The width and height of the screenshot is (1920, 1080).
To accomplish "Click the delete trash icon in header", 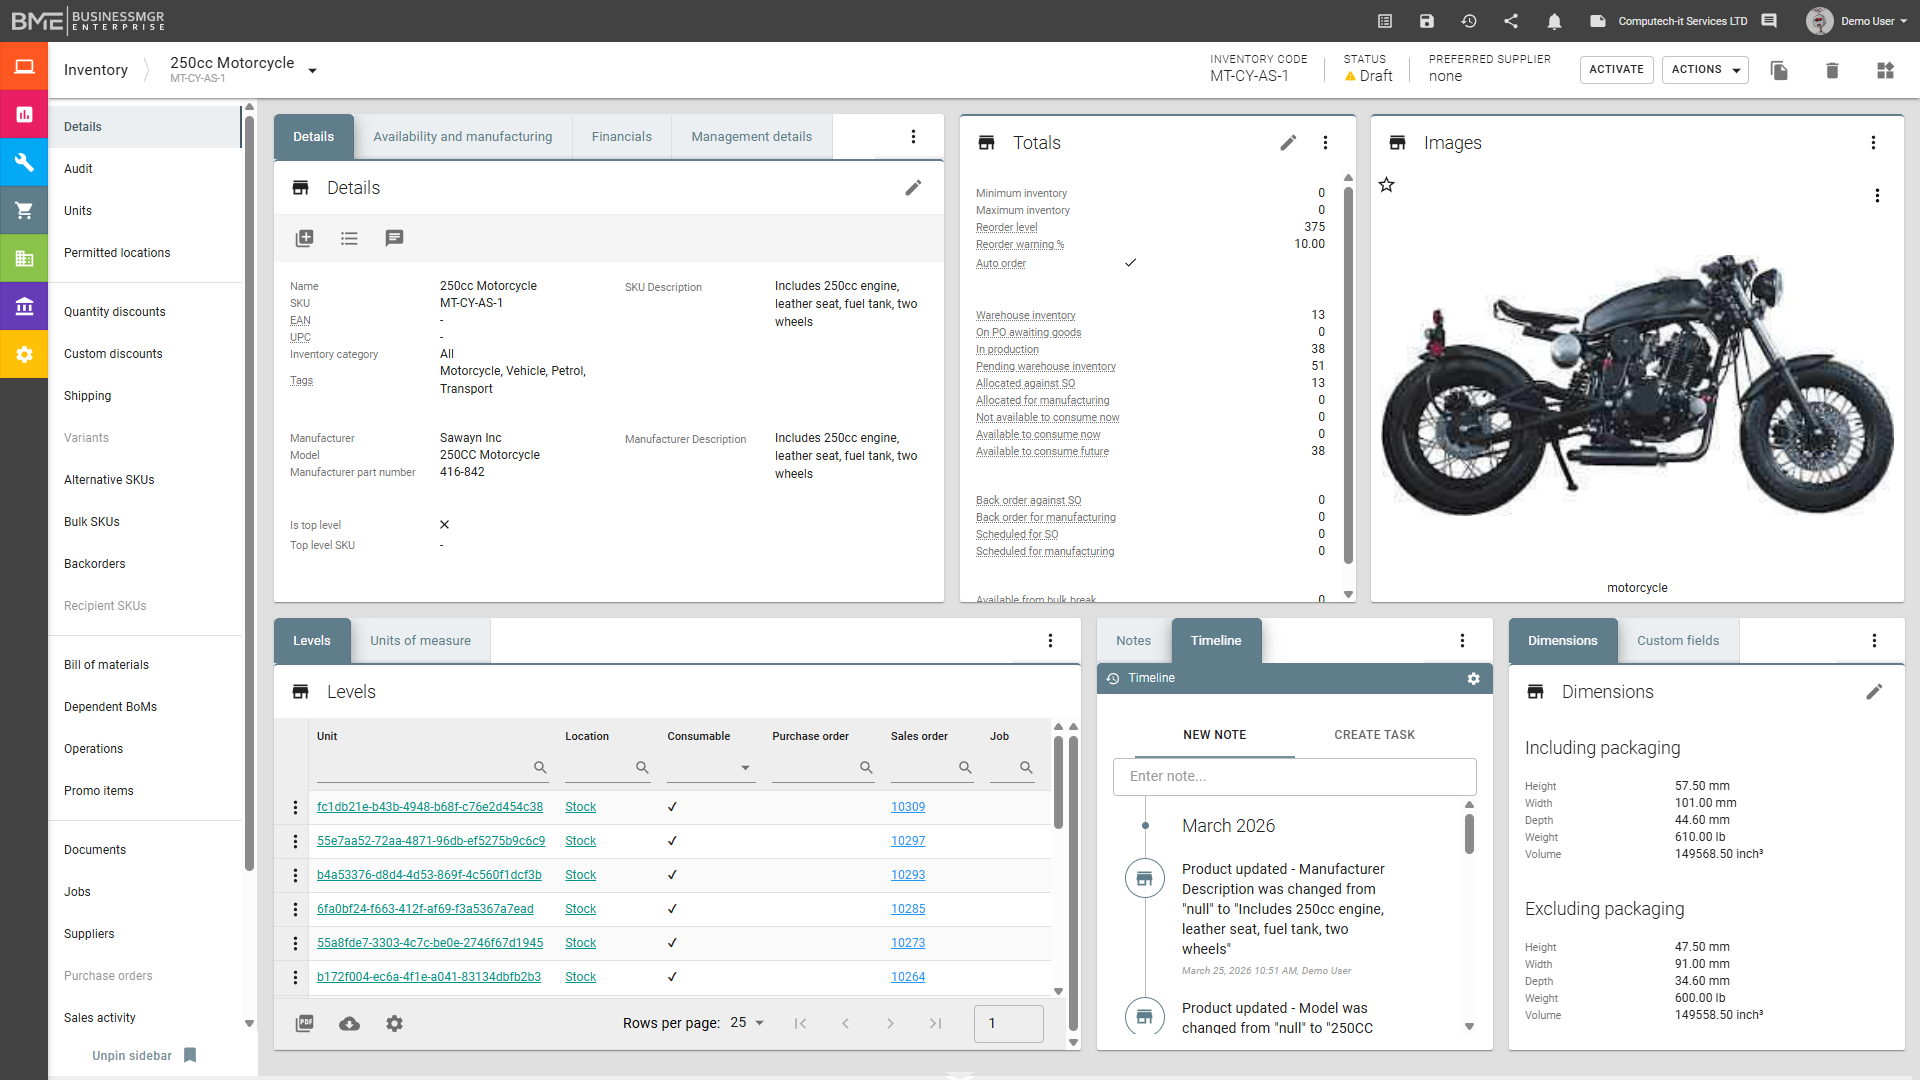I will click(1832, 70).
